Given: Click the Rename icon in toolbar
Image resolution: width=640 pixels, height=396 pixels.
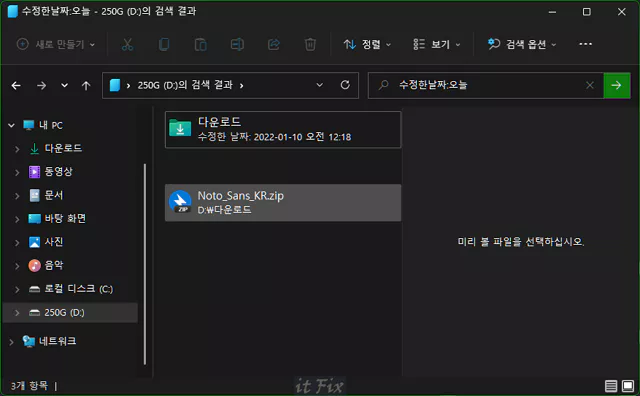Looking at the screenshot, I should tap(237, 44).
